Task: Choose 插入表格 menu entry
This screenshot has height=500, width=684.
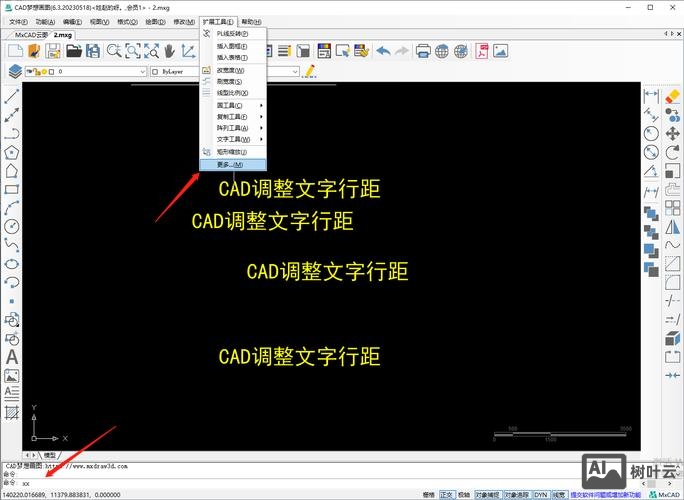Action: [233, 58]
